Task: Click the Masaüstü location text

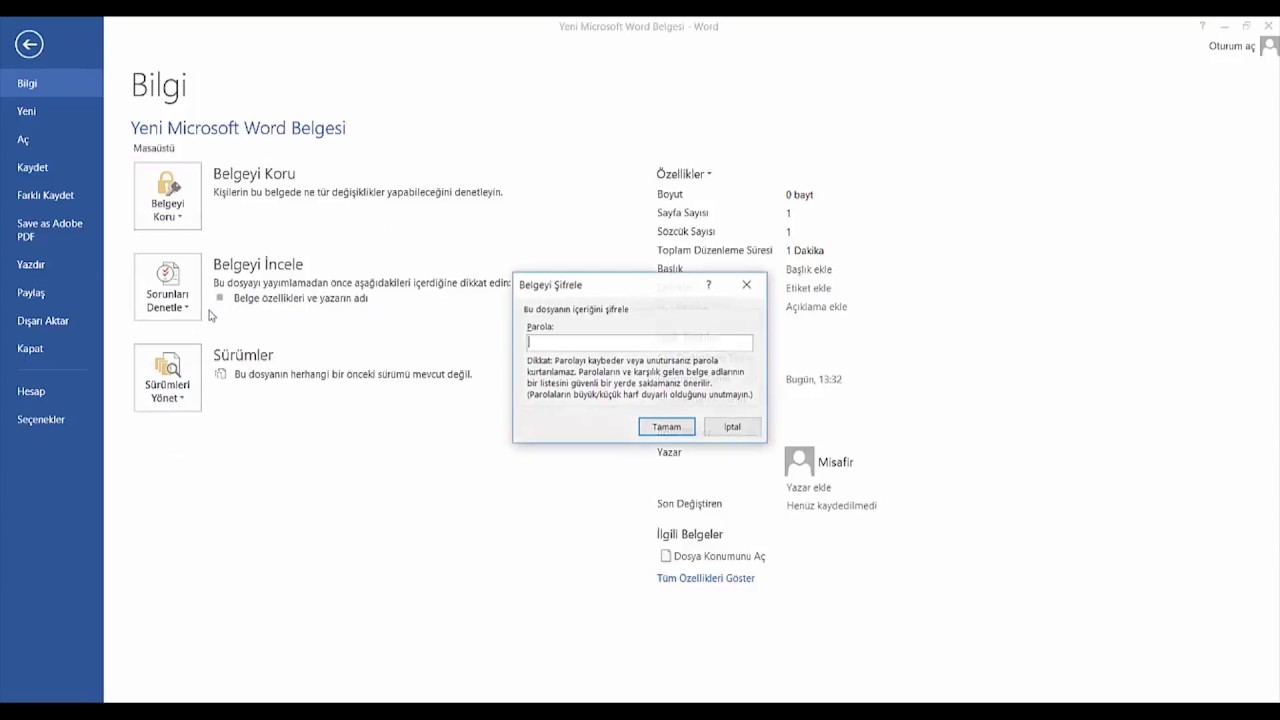Action: (154, 148)
